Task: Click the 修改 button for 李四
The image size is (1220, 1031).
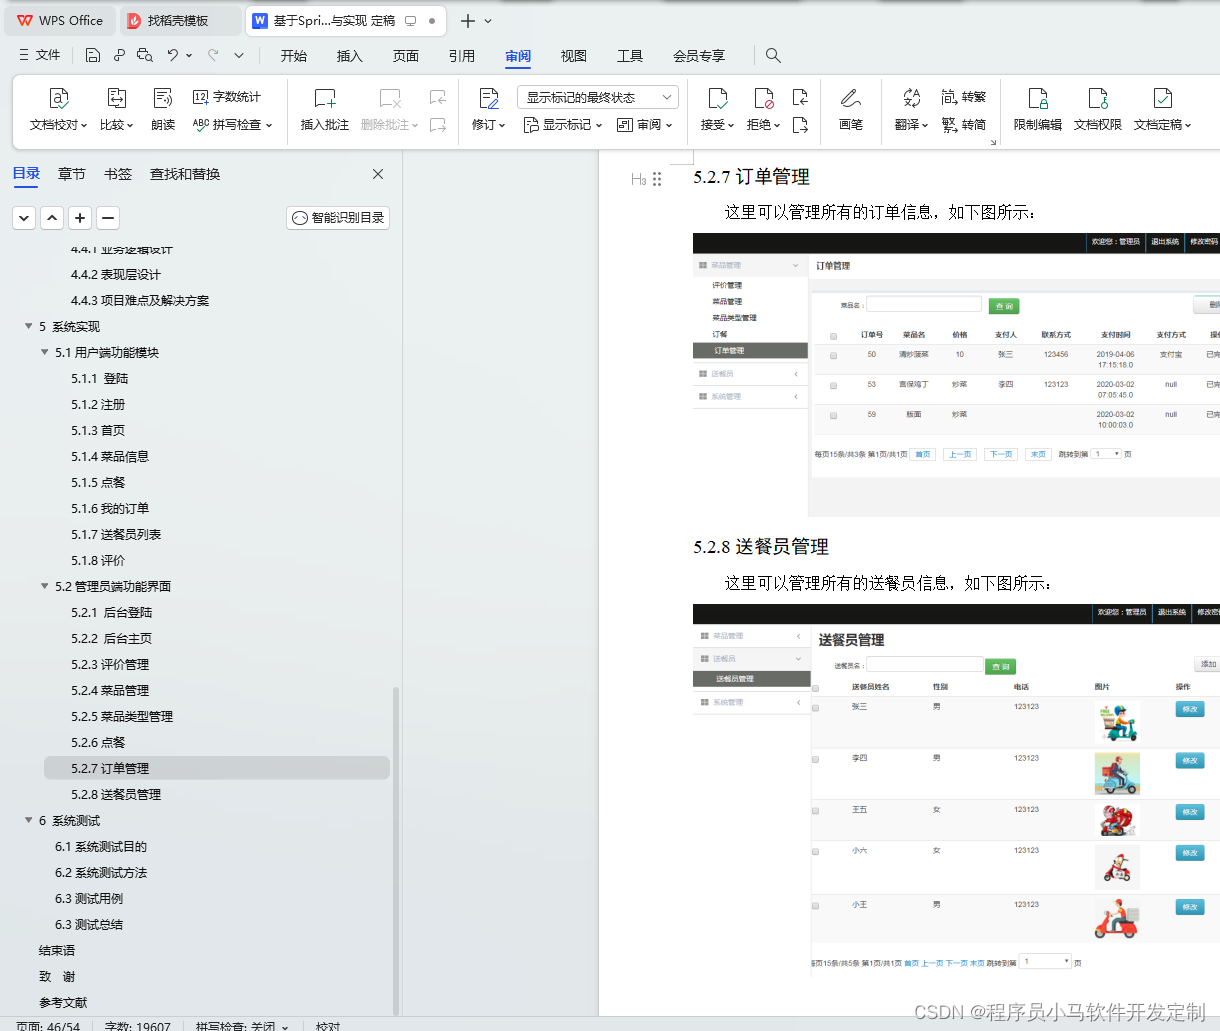Action: [x=1189, y=760]
